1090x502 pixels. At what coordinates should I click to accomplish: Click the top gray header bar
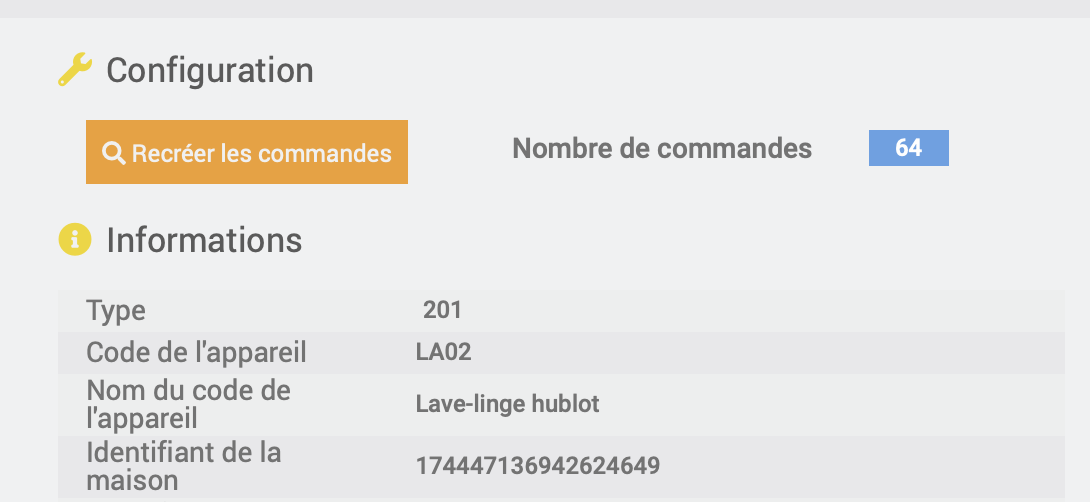pos(545,8)
